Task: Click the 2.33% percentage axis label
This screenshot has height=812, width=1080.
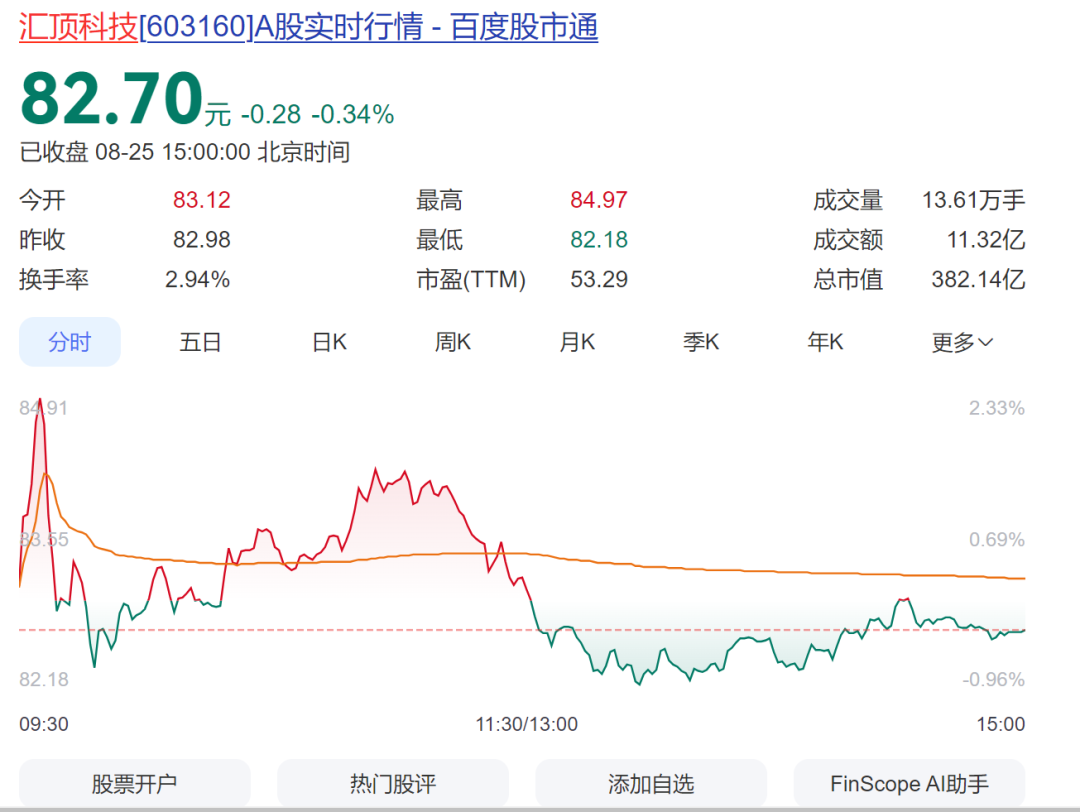Action: [996, 408]
